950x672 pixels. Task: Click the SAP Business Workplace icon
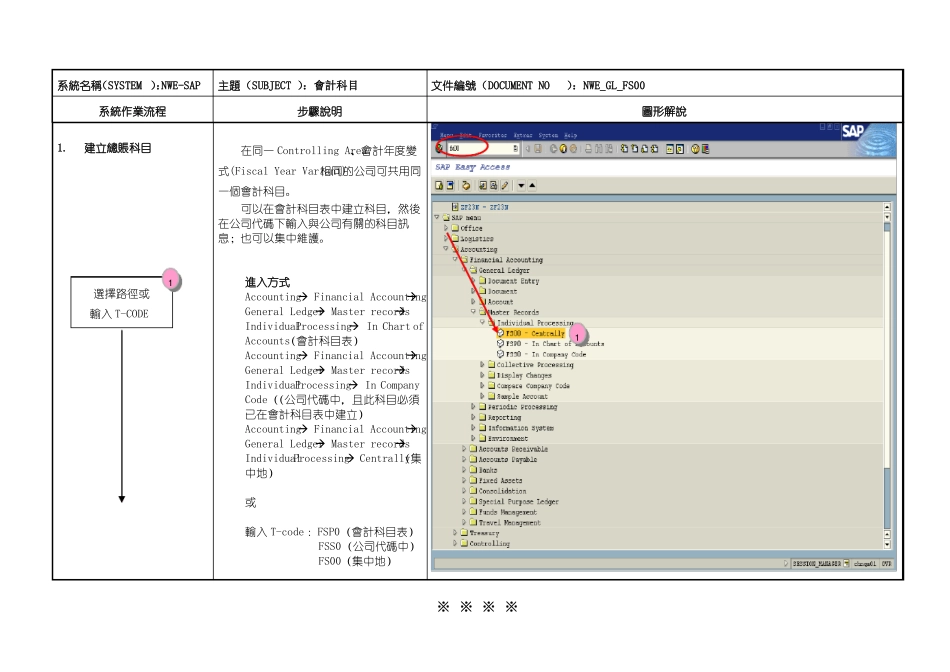466,185
